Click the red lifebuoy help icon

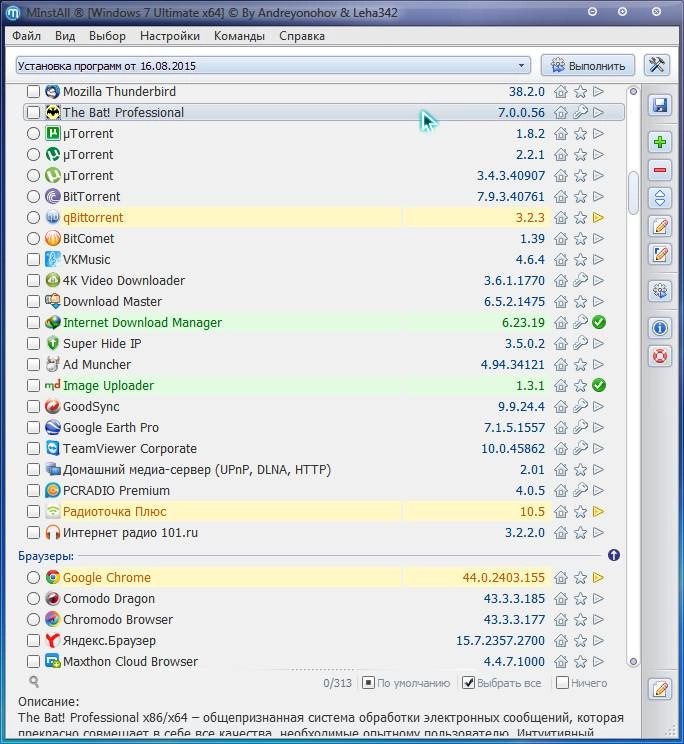coord(660,356)
